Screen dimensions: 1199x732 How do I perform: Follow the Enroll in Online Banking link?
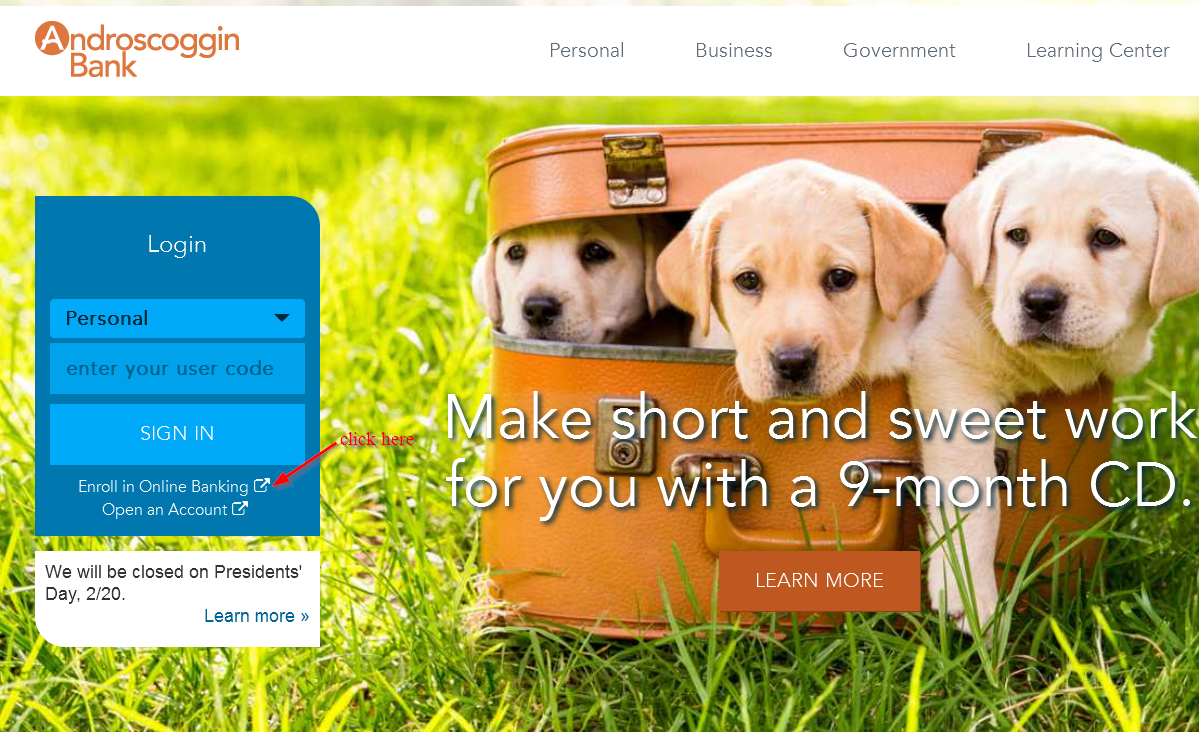[163, 486]
